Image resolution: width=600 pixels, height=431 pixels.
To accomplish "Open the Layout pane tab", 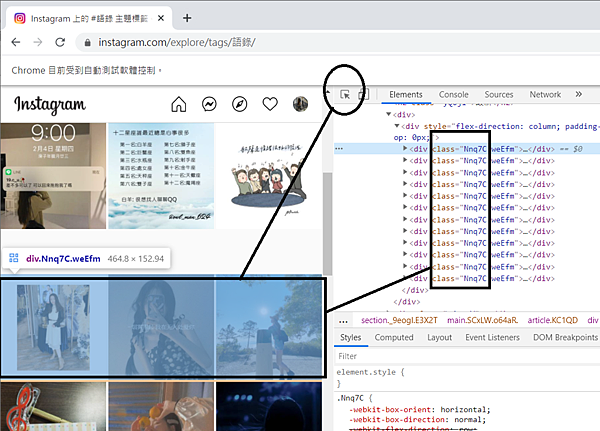I will (x=439, y=338).
